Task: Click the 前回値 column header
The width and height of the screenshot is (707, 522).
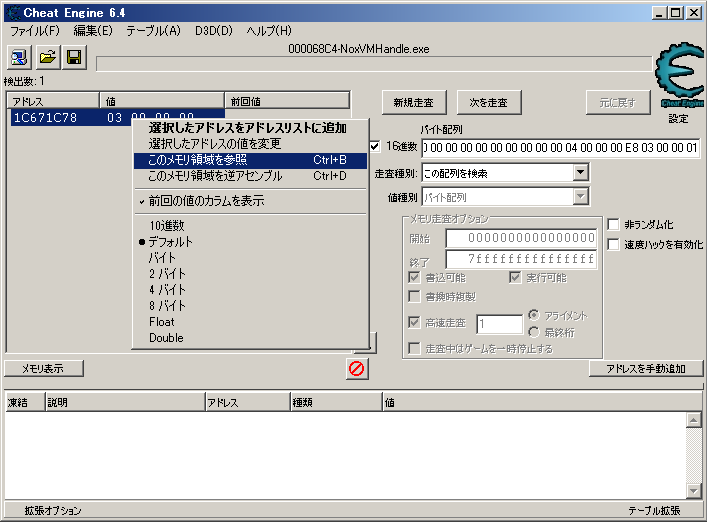Action: click(x=287, y=101)
